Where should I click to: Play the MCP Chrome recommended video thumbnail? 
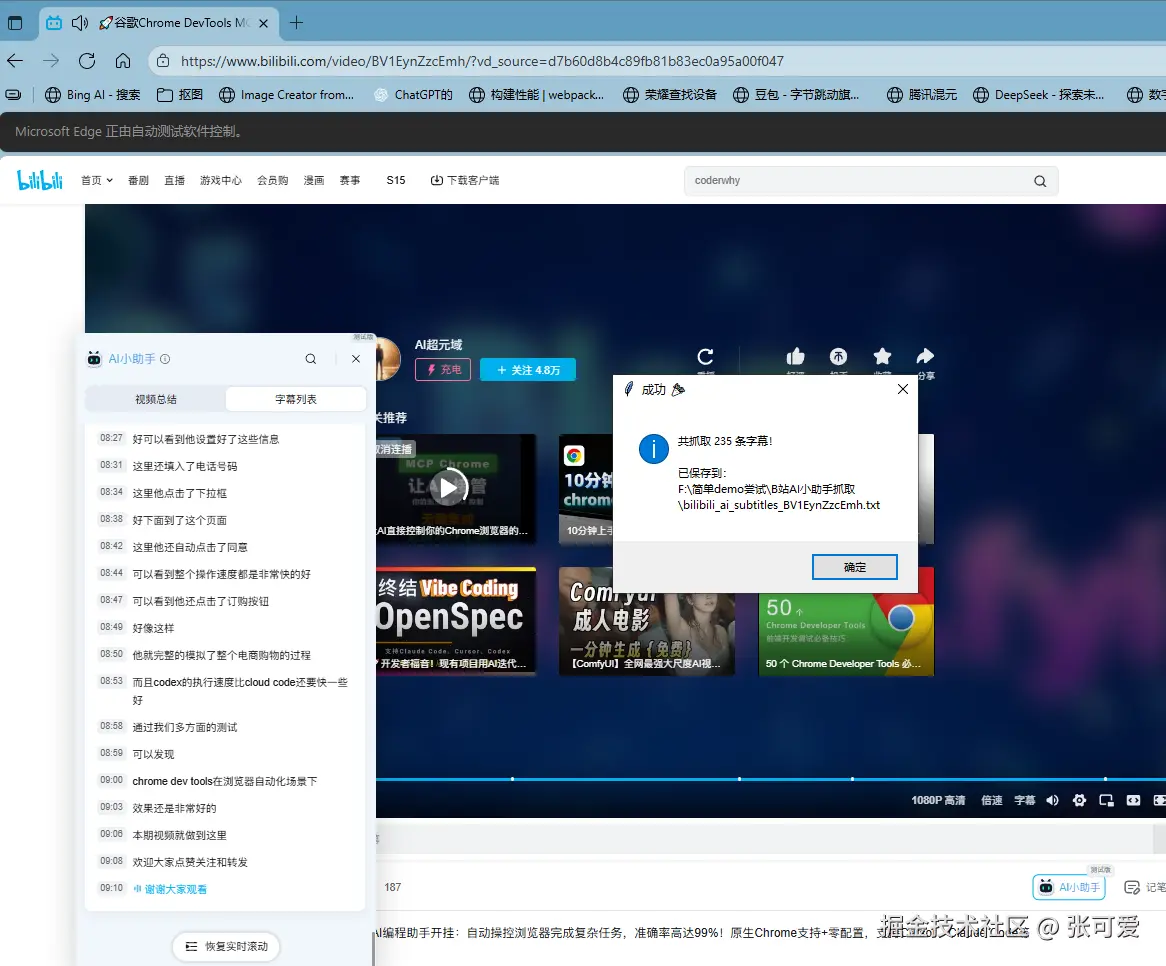coord(456,488)
